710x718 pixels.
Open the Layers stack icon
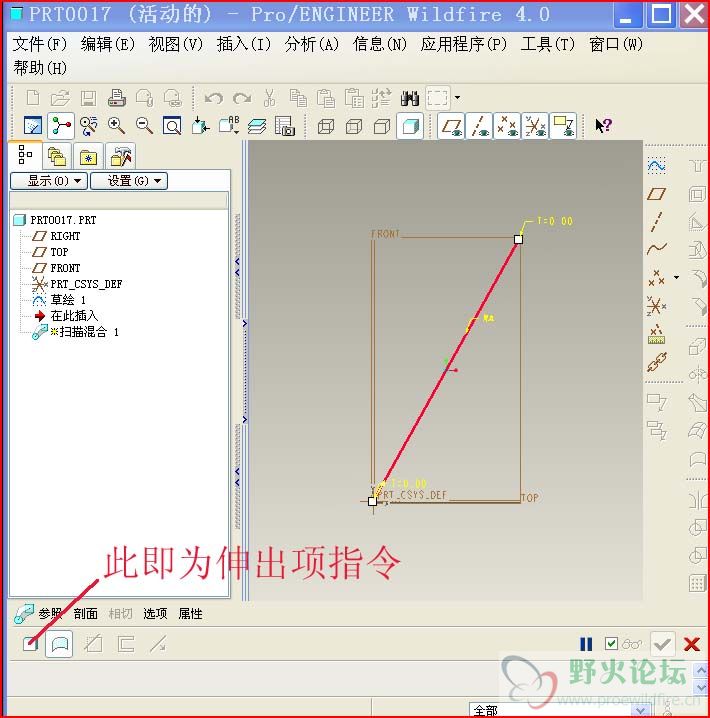[x=257, y=126]
